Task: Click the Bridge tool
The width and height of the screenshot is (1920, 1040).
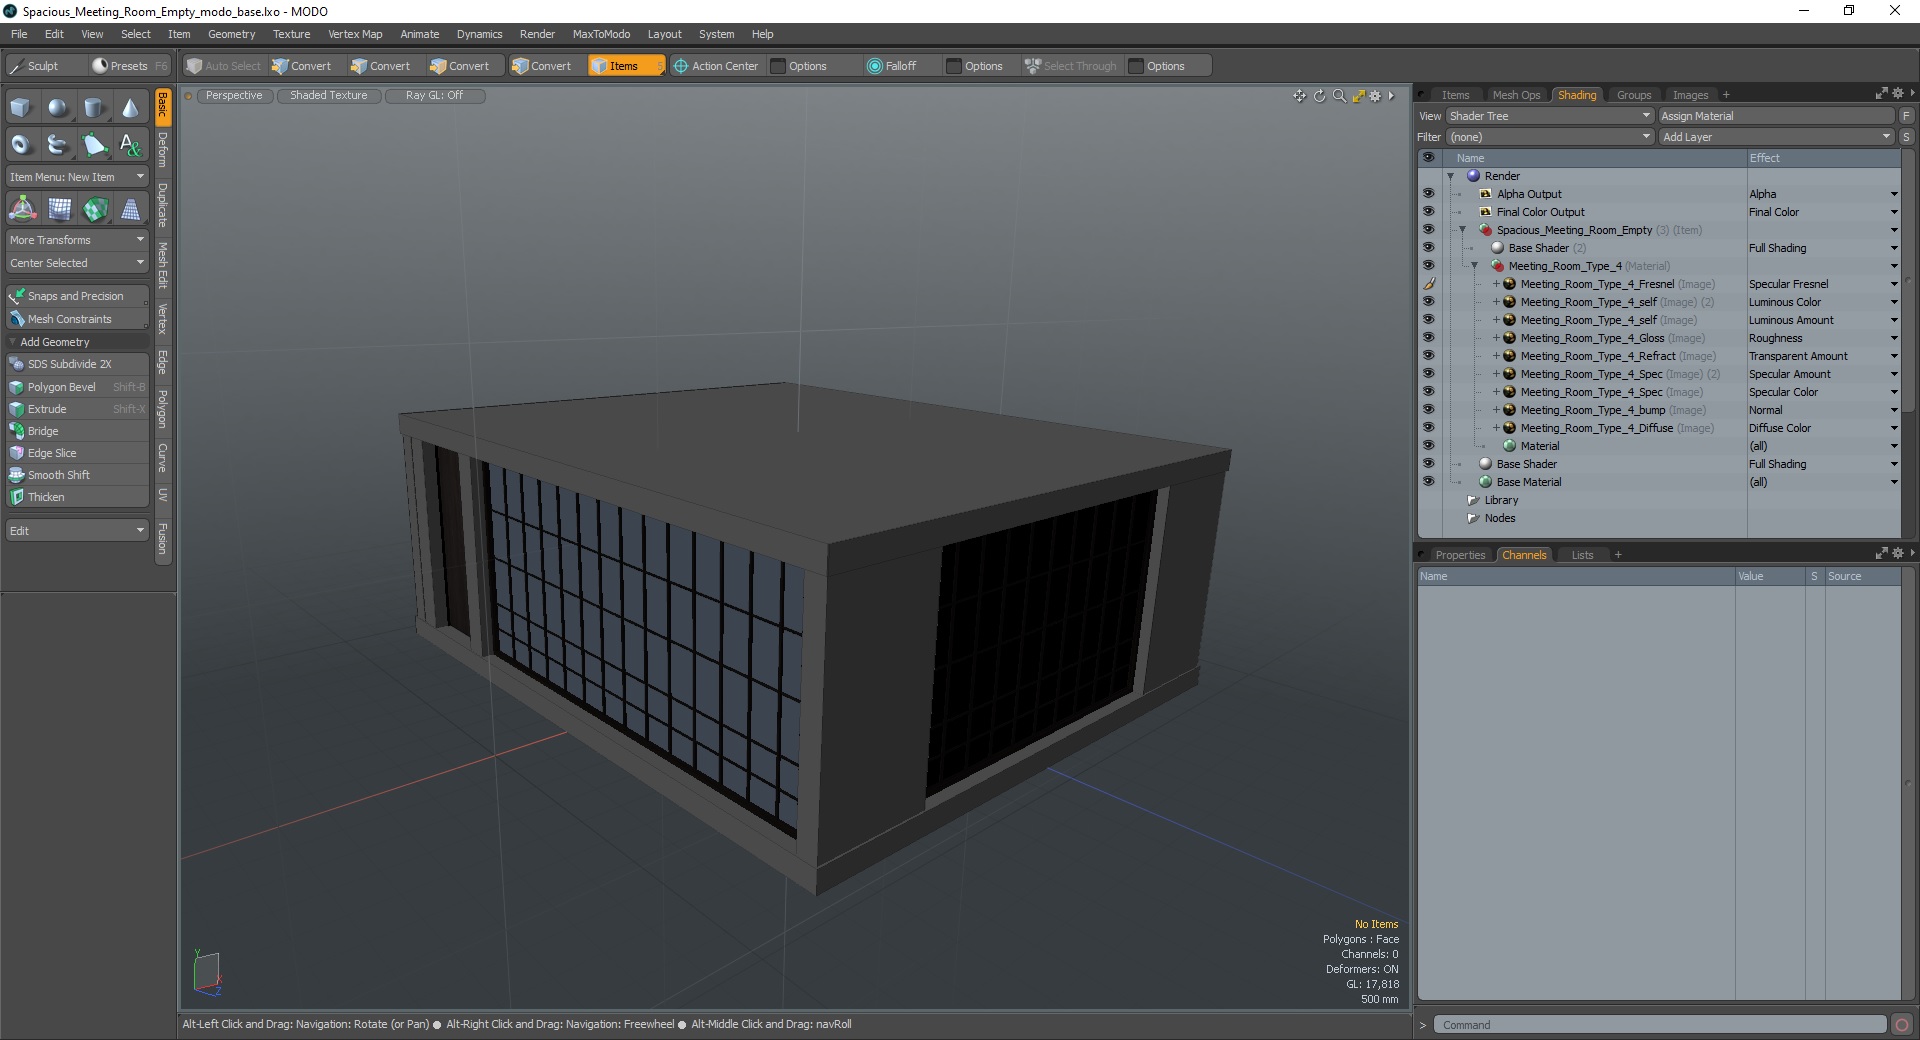Action: point(77,431)
